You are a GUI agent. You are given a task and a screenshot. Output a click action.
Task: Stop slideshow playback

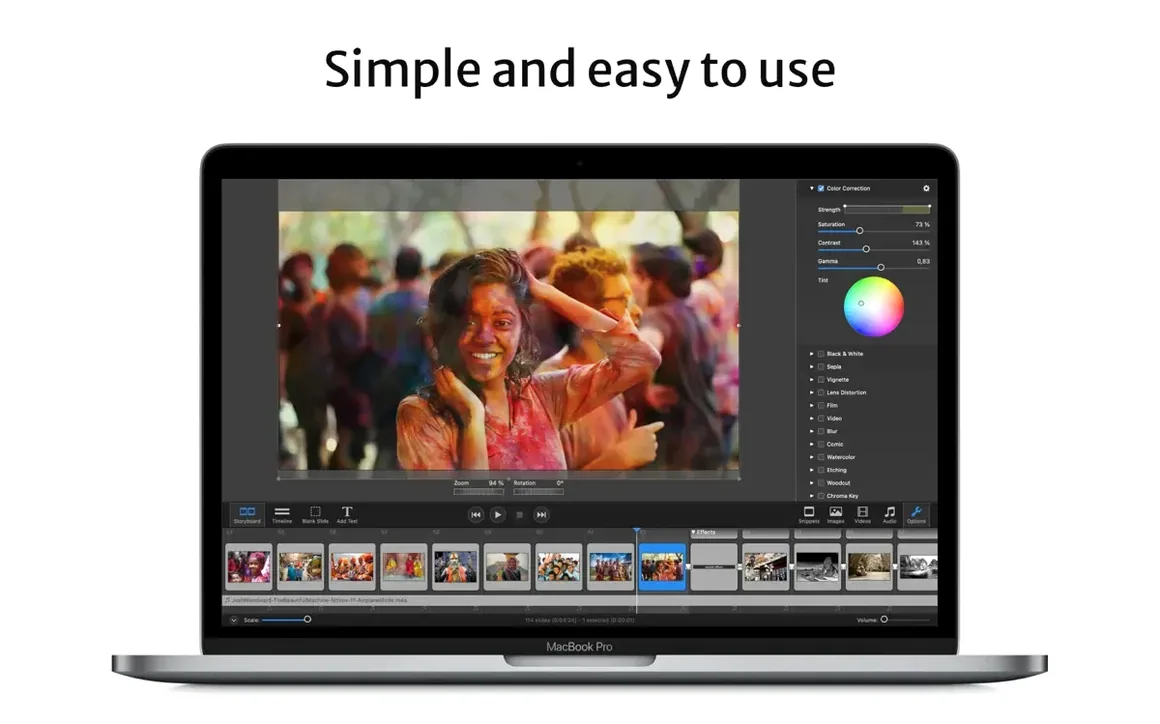click(519, 515)
